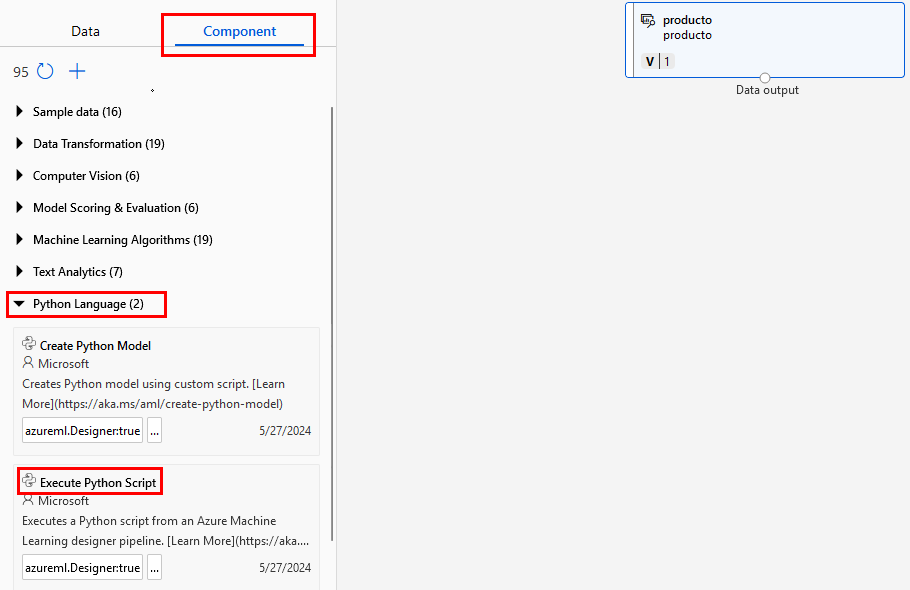Expand the Computer Vision category

coord(19,176)
